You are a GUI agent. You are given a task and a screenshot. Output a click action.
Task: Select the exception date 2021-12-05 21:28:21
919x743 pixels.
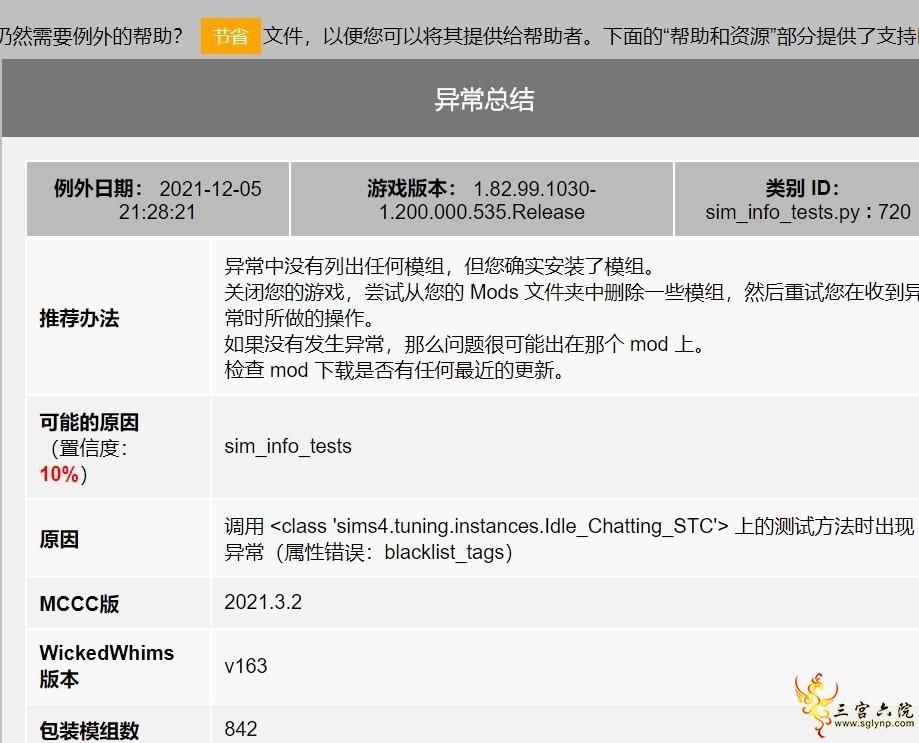tap(190, 200)
